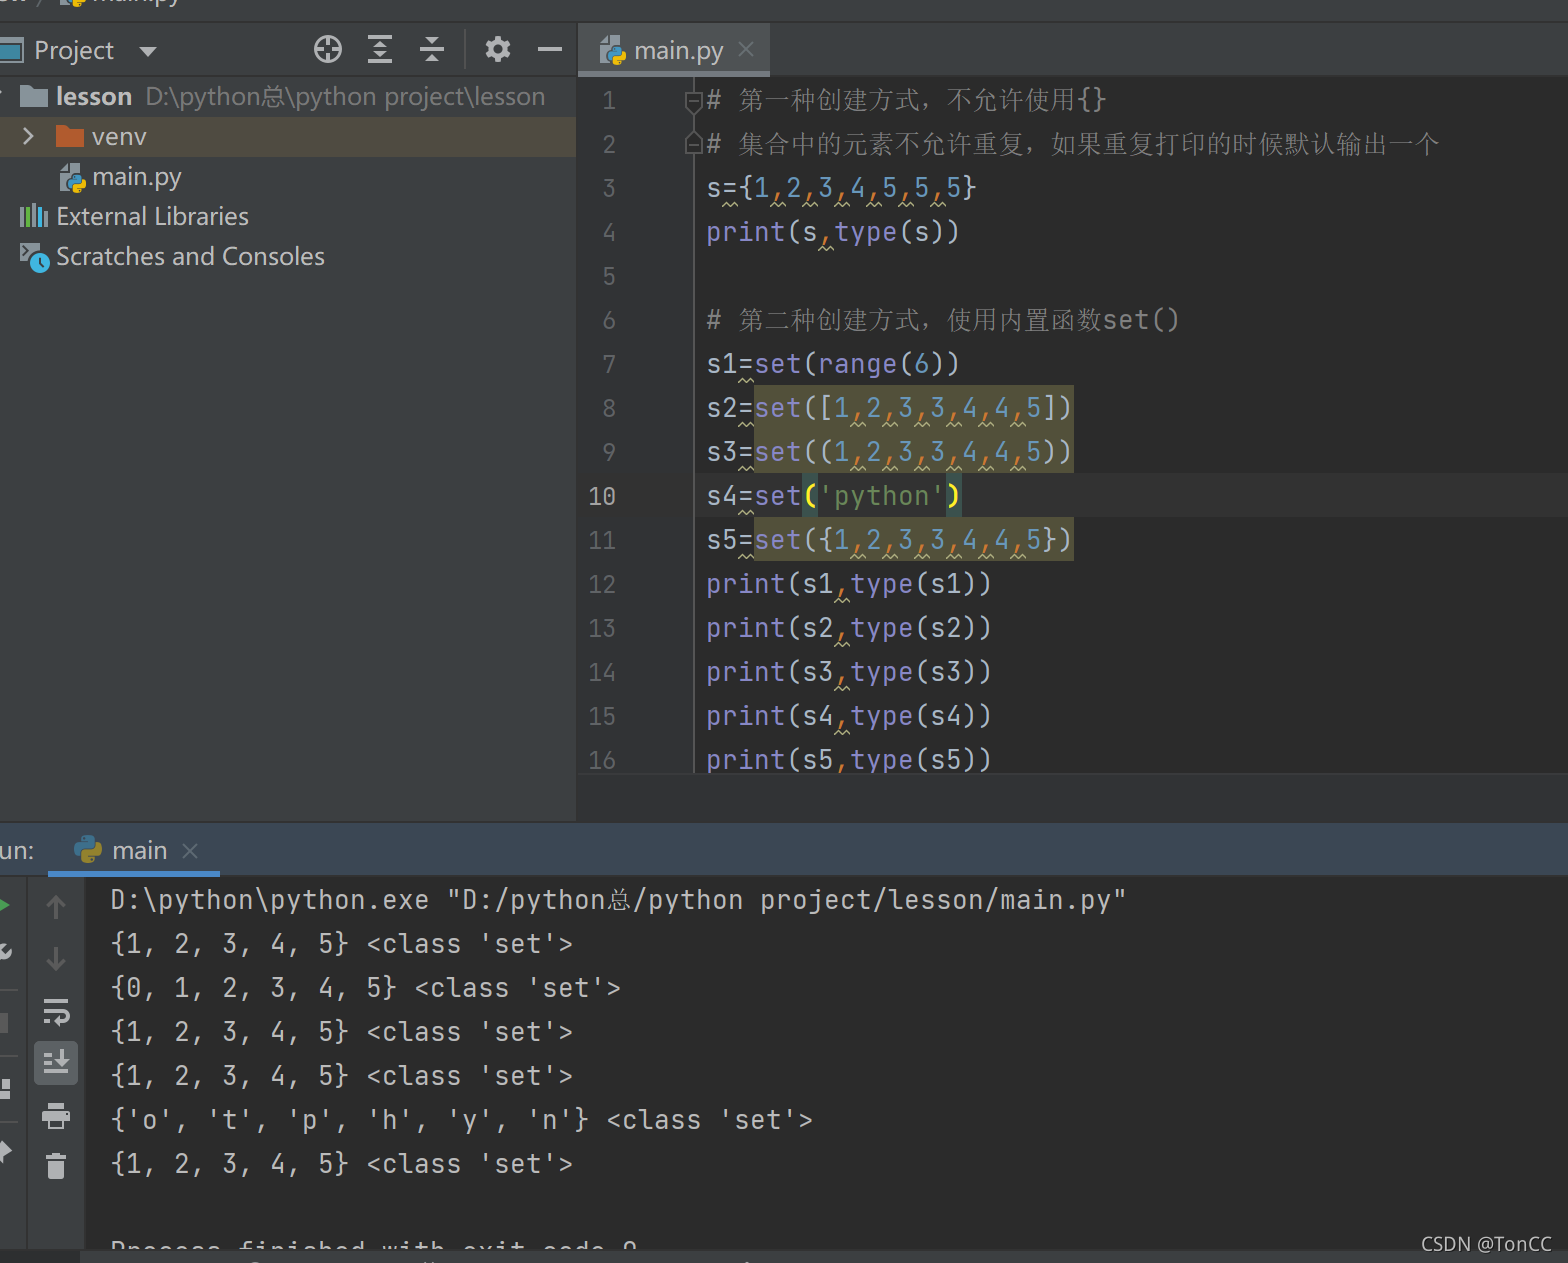Fold comment block at line 1
This screenshot has height=1263, width=1568.
693,100
